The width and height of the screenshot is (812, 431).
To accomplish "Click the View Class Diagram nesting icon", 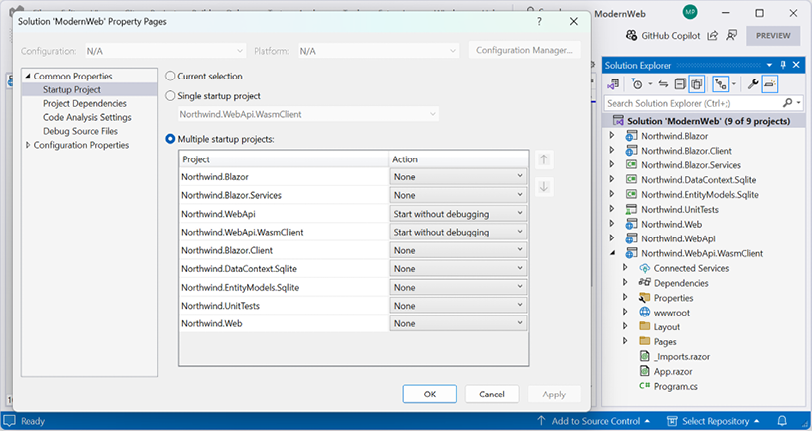I will 720,84.
